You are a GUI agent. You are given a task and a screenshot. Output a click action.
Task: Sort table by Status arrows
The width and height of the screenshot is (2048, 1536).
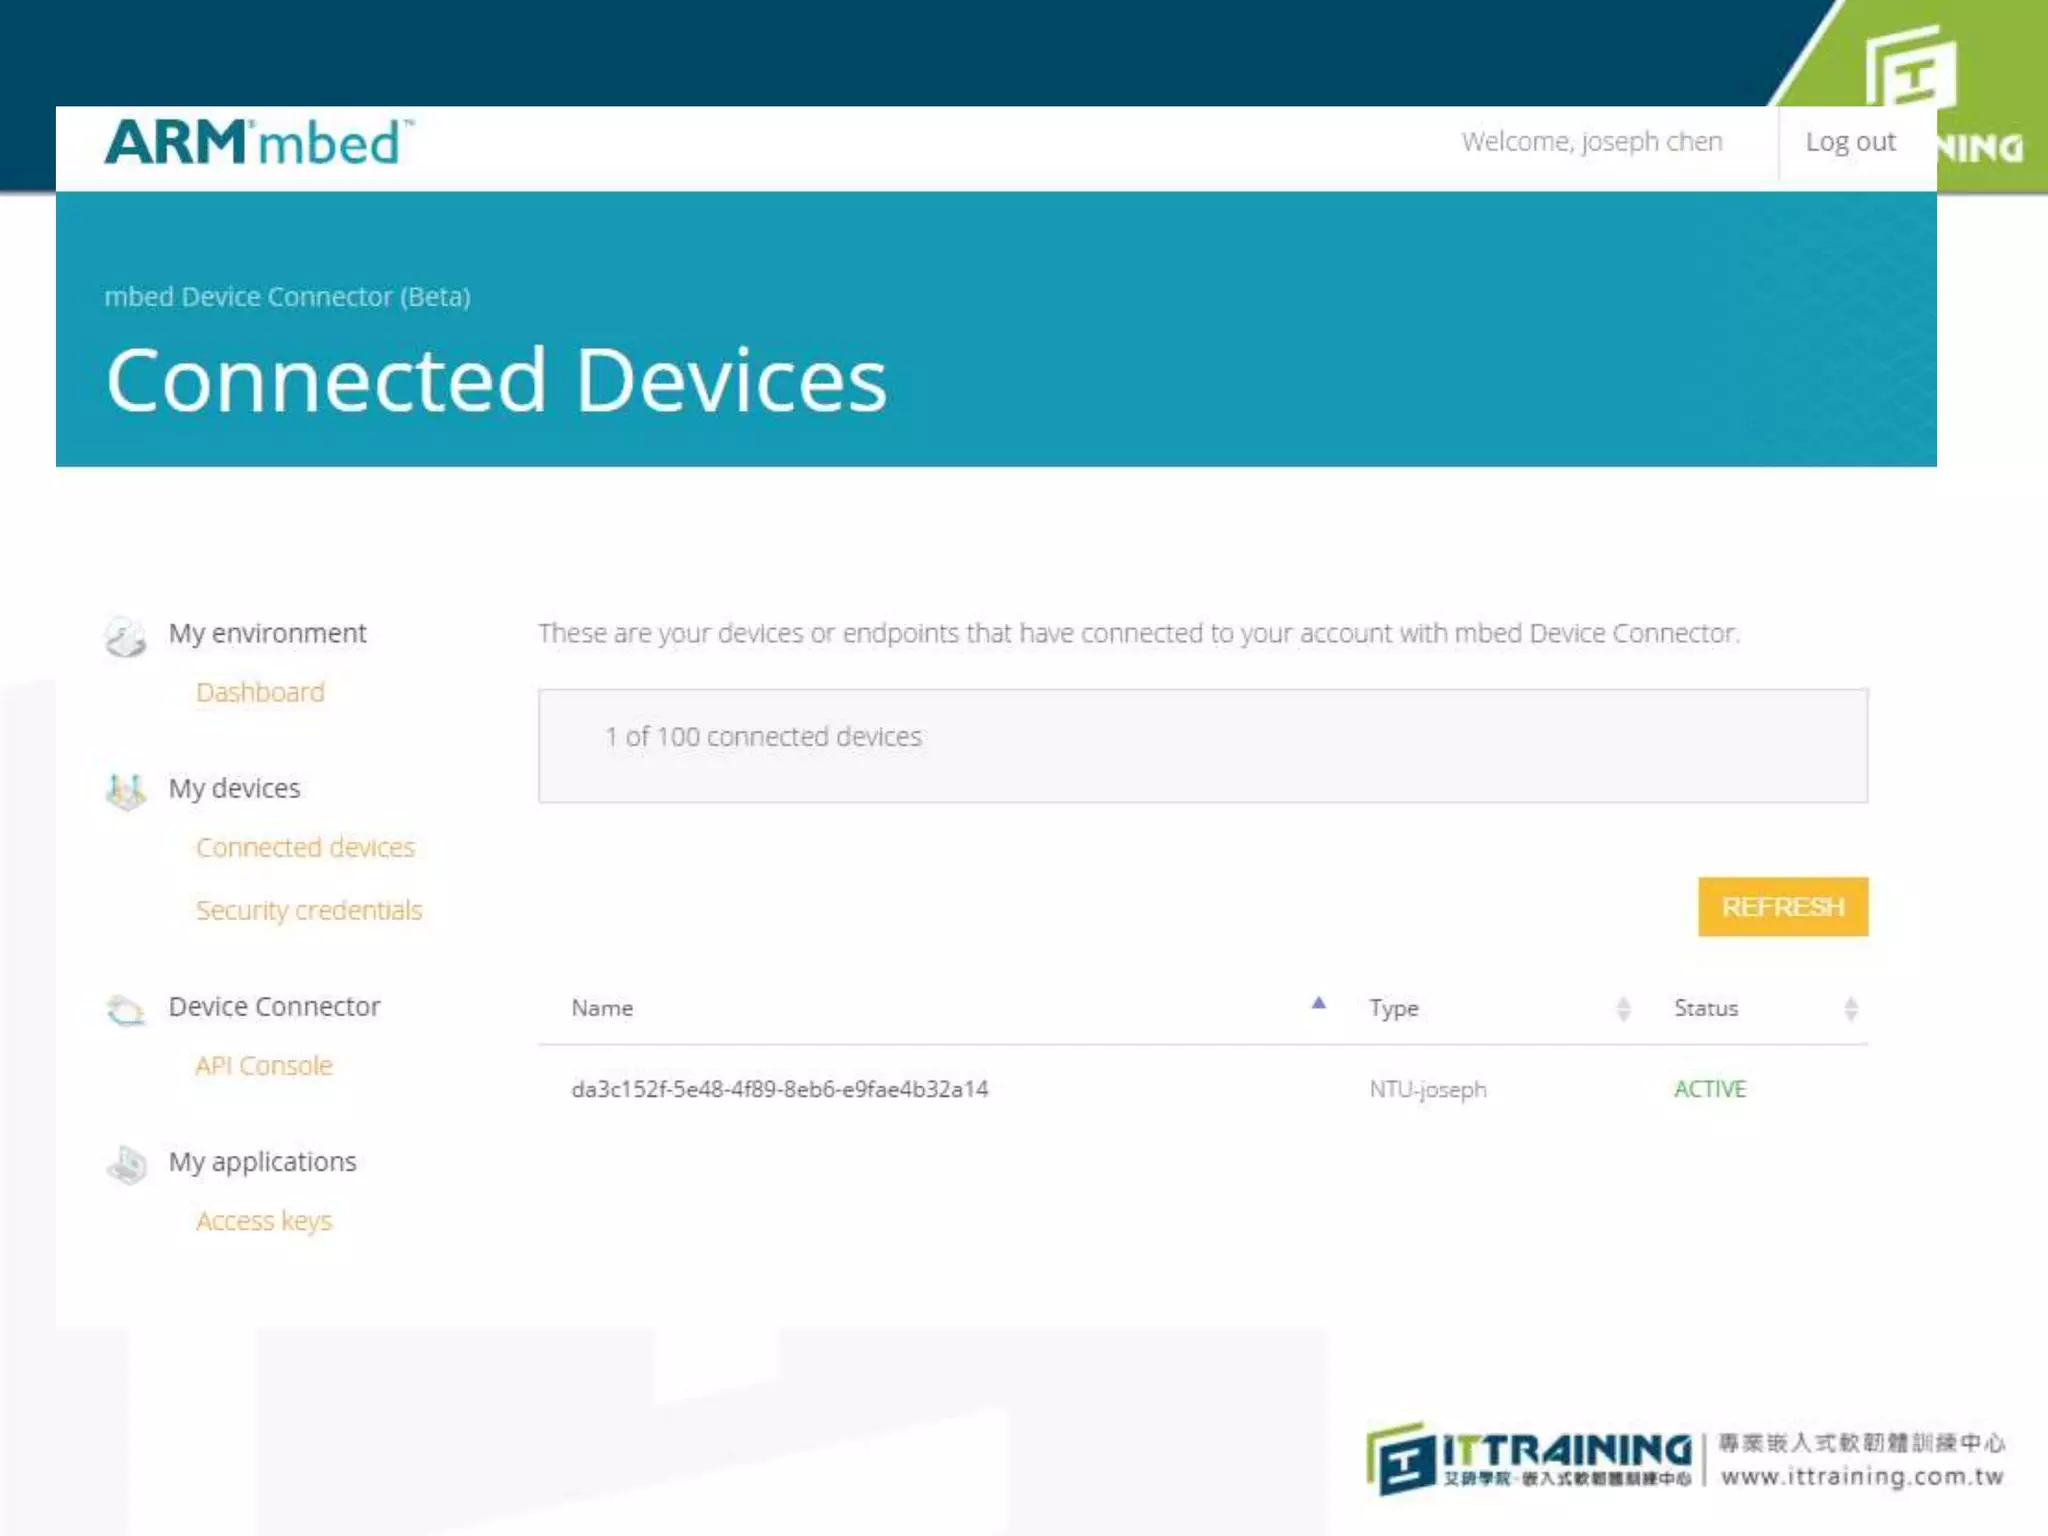tap(1850, 1009)
